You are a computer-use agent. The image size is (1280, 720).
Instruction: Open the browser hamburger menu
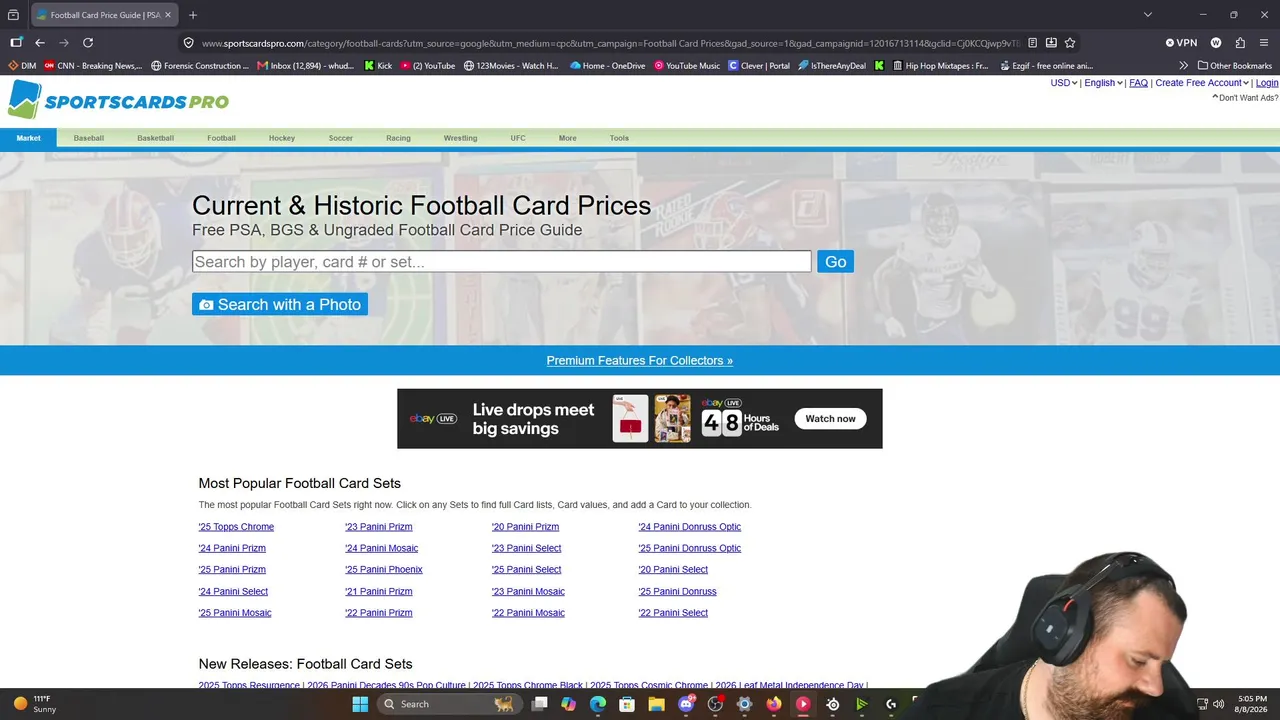click(1264, 43)
